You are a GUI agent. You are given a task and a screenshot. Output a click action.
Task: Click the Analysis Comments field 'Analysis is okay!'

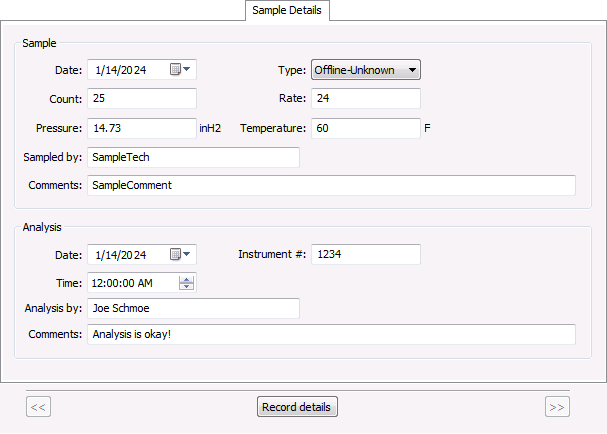coord(331,334)
